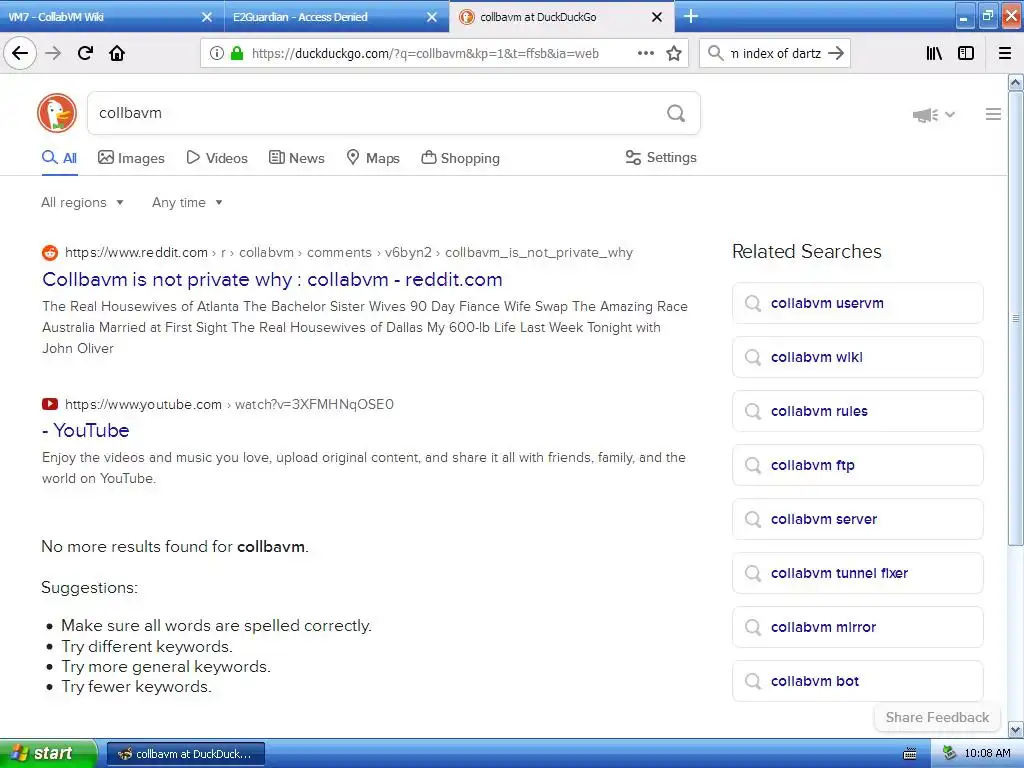Run search with DuckDuckGo magnifier button
The height and width of the screenshot is (768, 1024).
pyautogui.click(x=676, y=113)
